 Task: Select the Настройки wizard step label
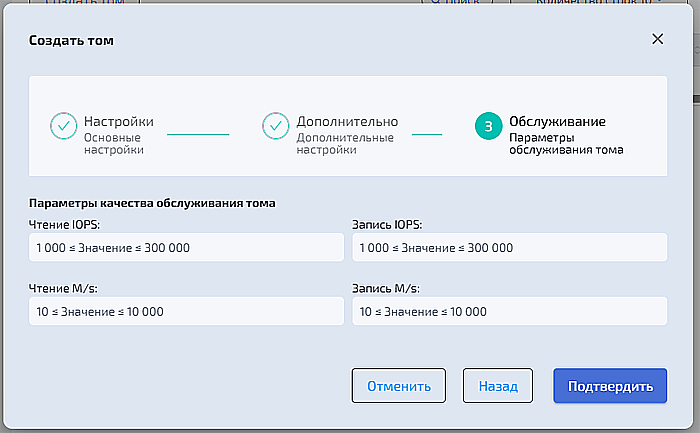tap(119, 121)
